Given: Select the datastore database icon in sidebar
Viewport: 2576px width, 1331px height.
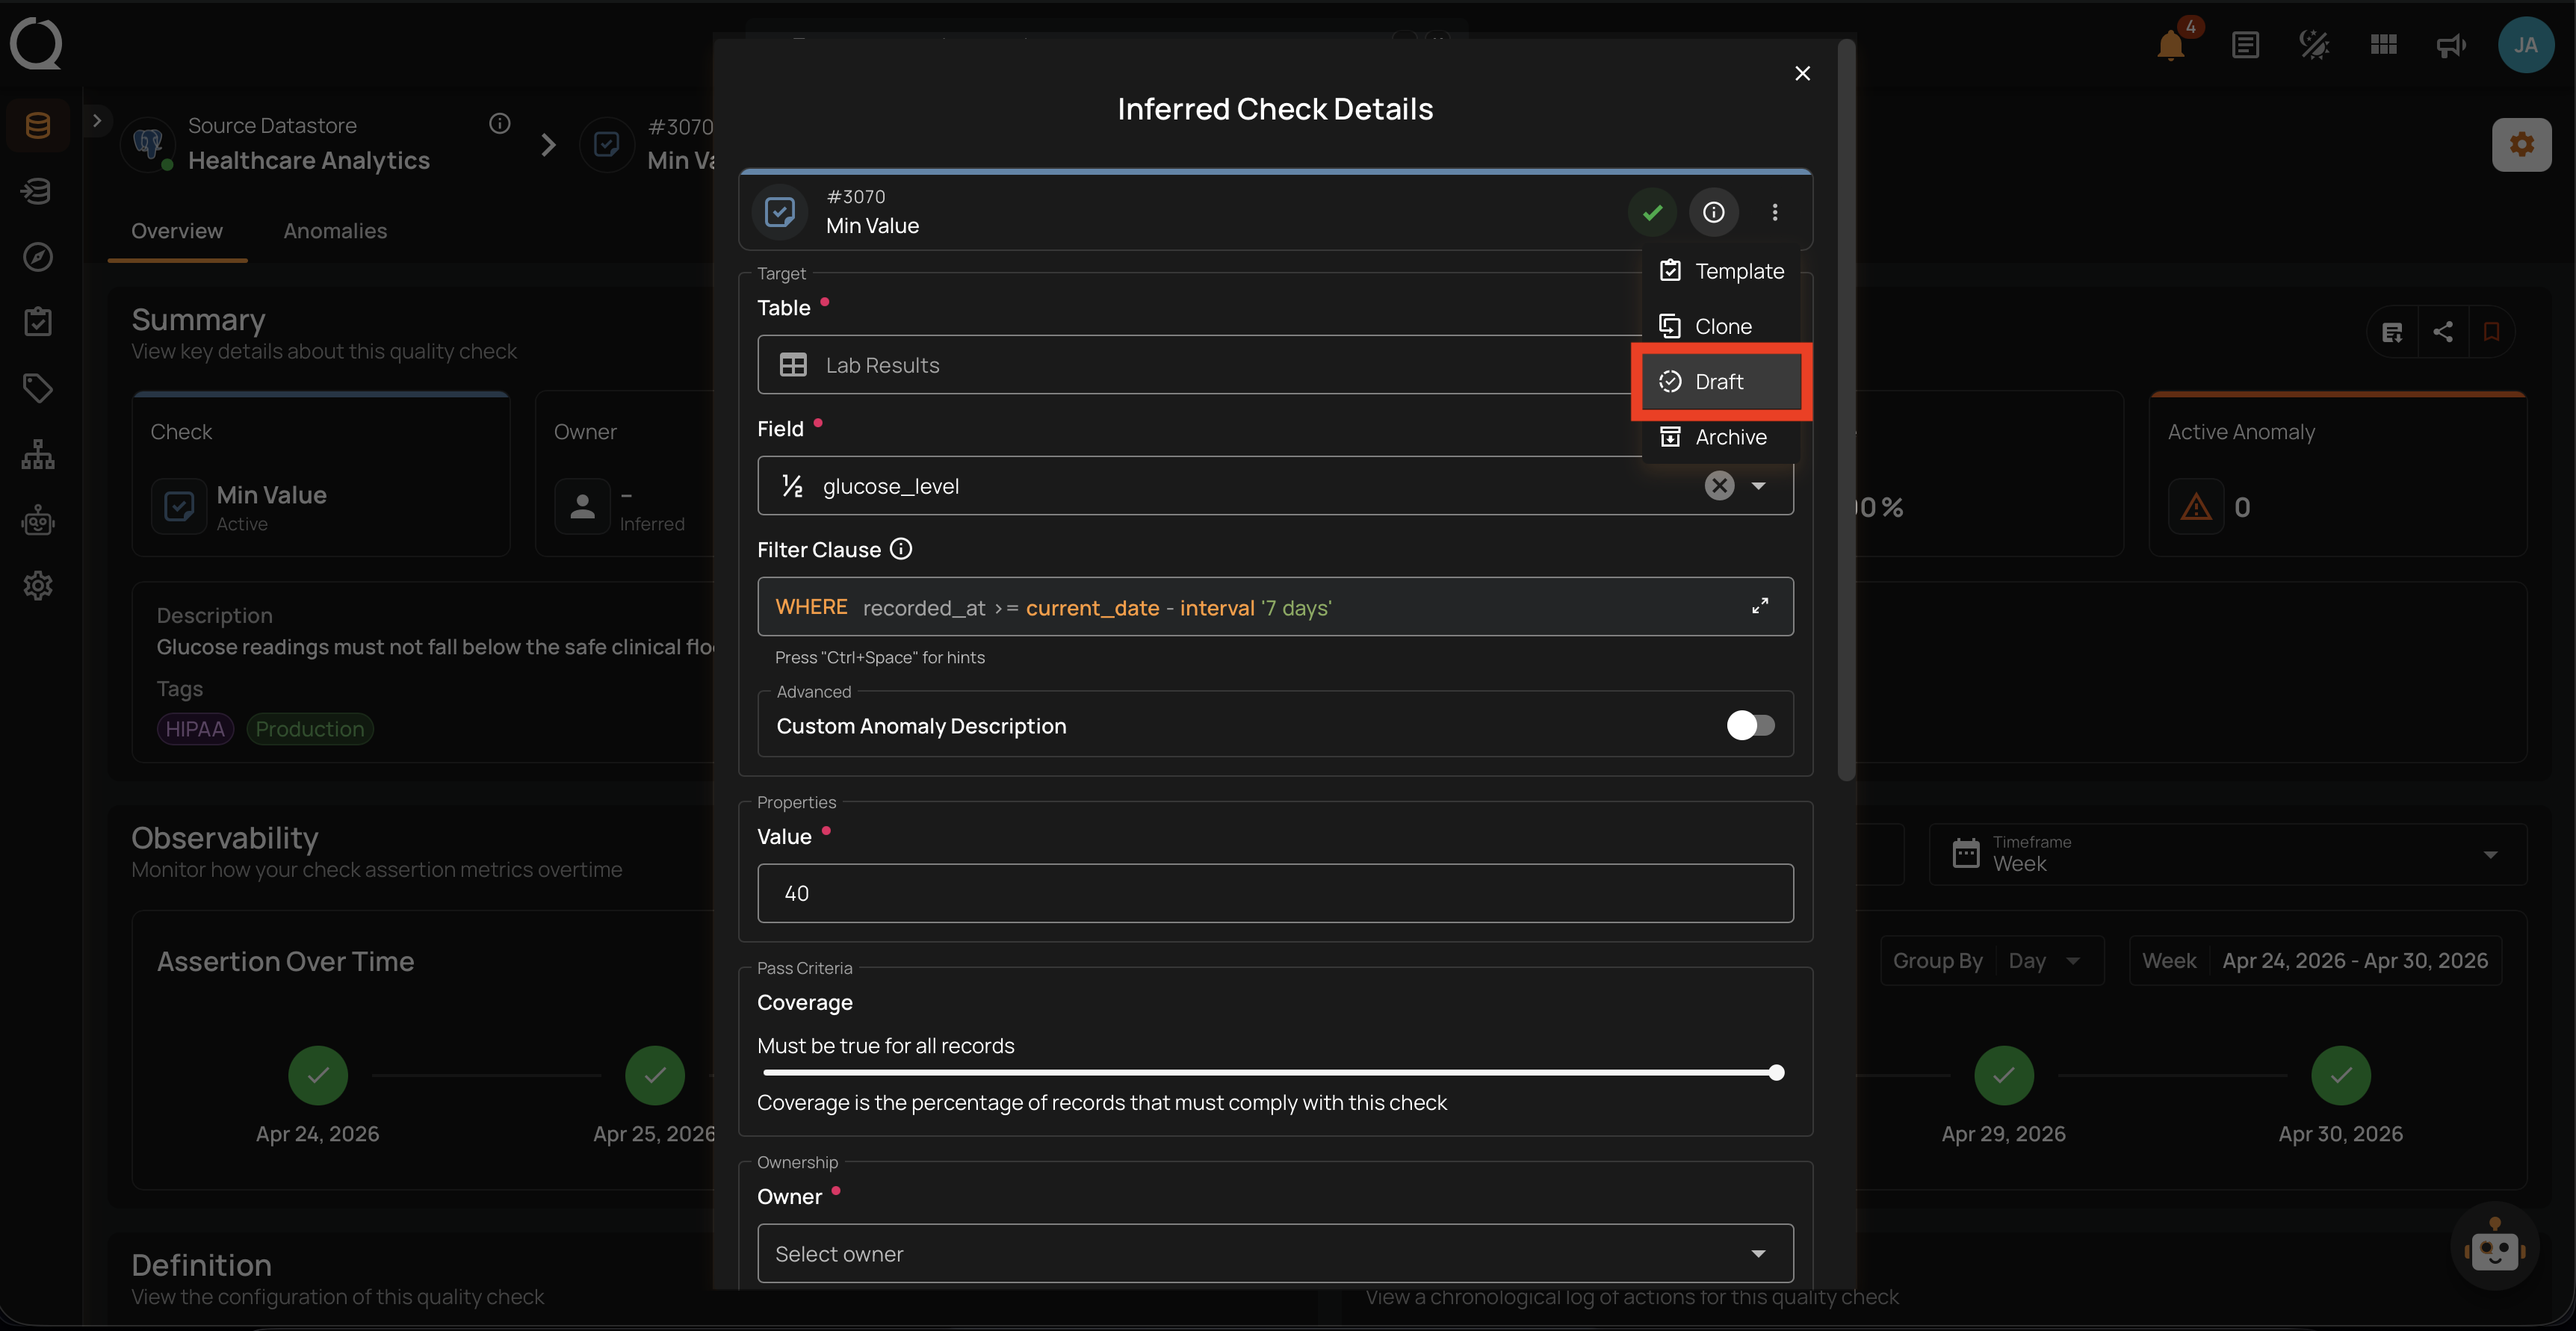Looking at the screenshot, I should 38,125.
